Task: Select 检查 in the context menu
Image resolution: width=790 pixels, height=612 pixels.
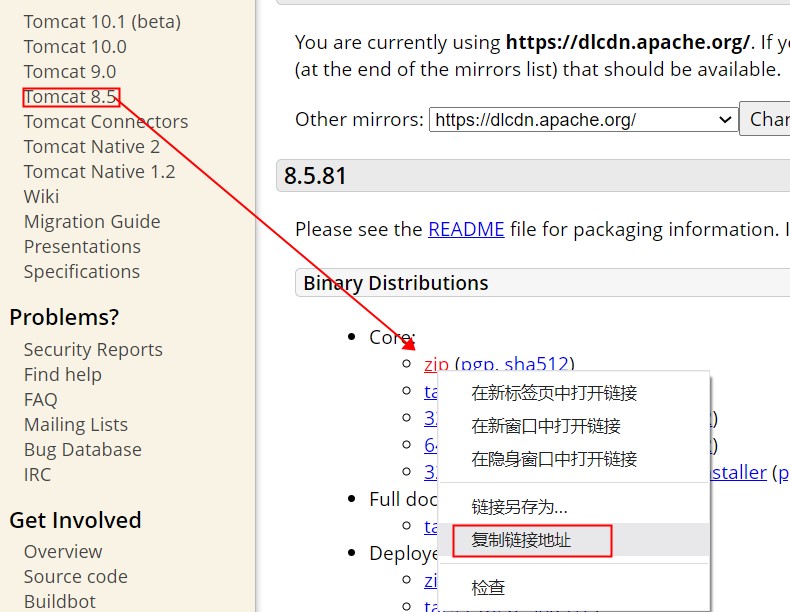Action: [488, 587]
